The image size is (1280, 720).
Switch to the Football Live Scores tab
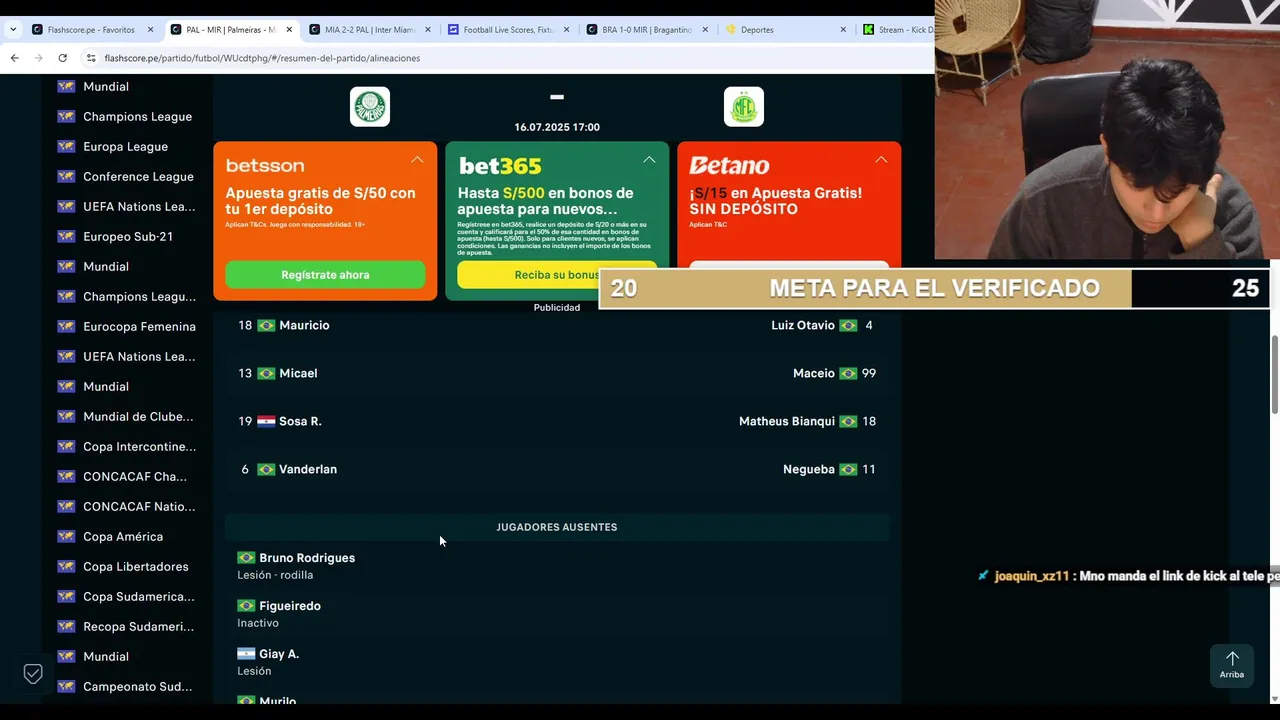tap(508, 30)
